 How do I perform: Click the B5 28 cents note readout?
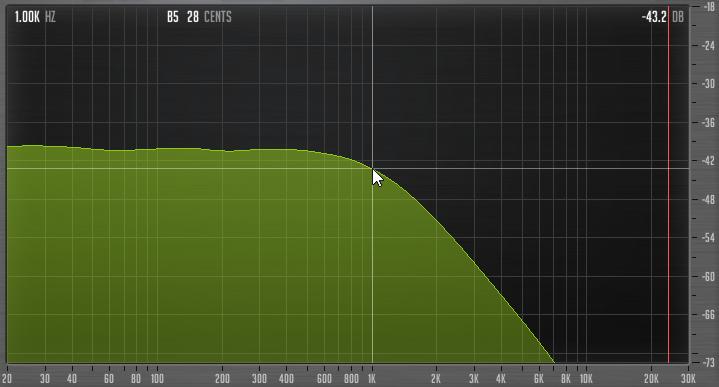(199, 17)
